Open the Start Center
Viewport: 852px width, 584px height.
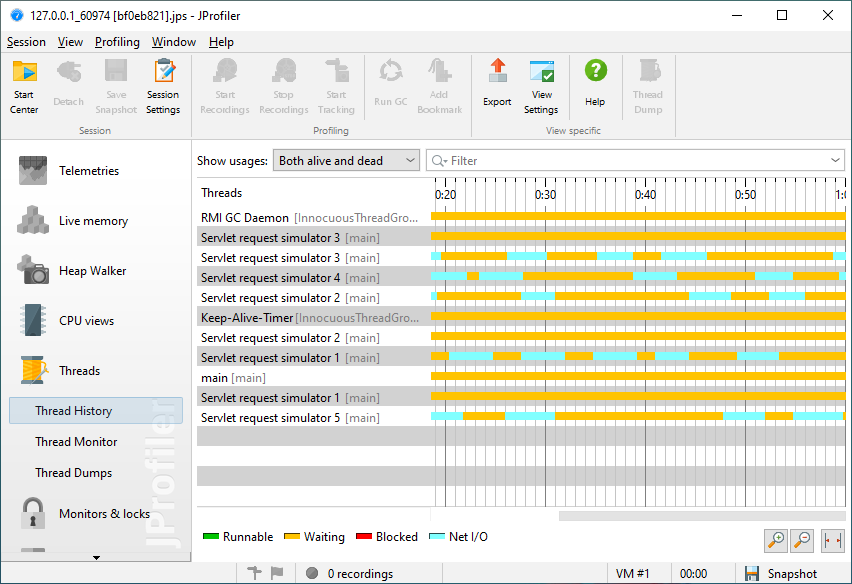click(24, 86)
